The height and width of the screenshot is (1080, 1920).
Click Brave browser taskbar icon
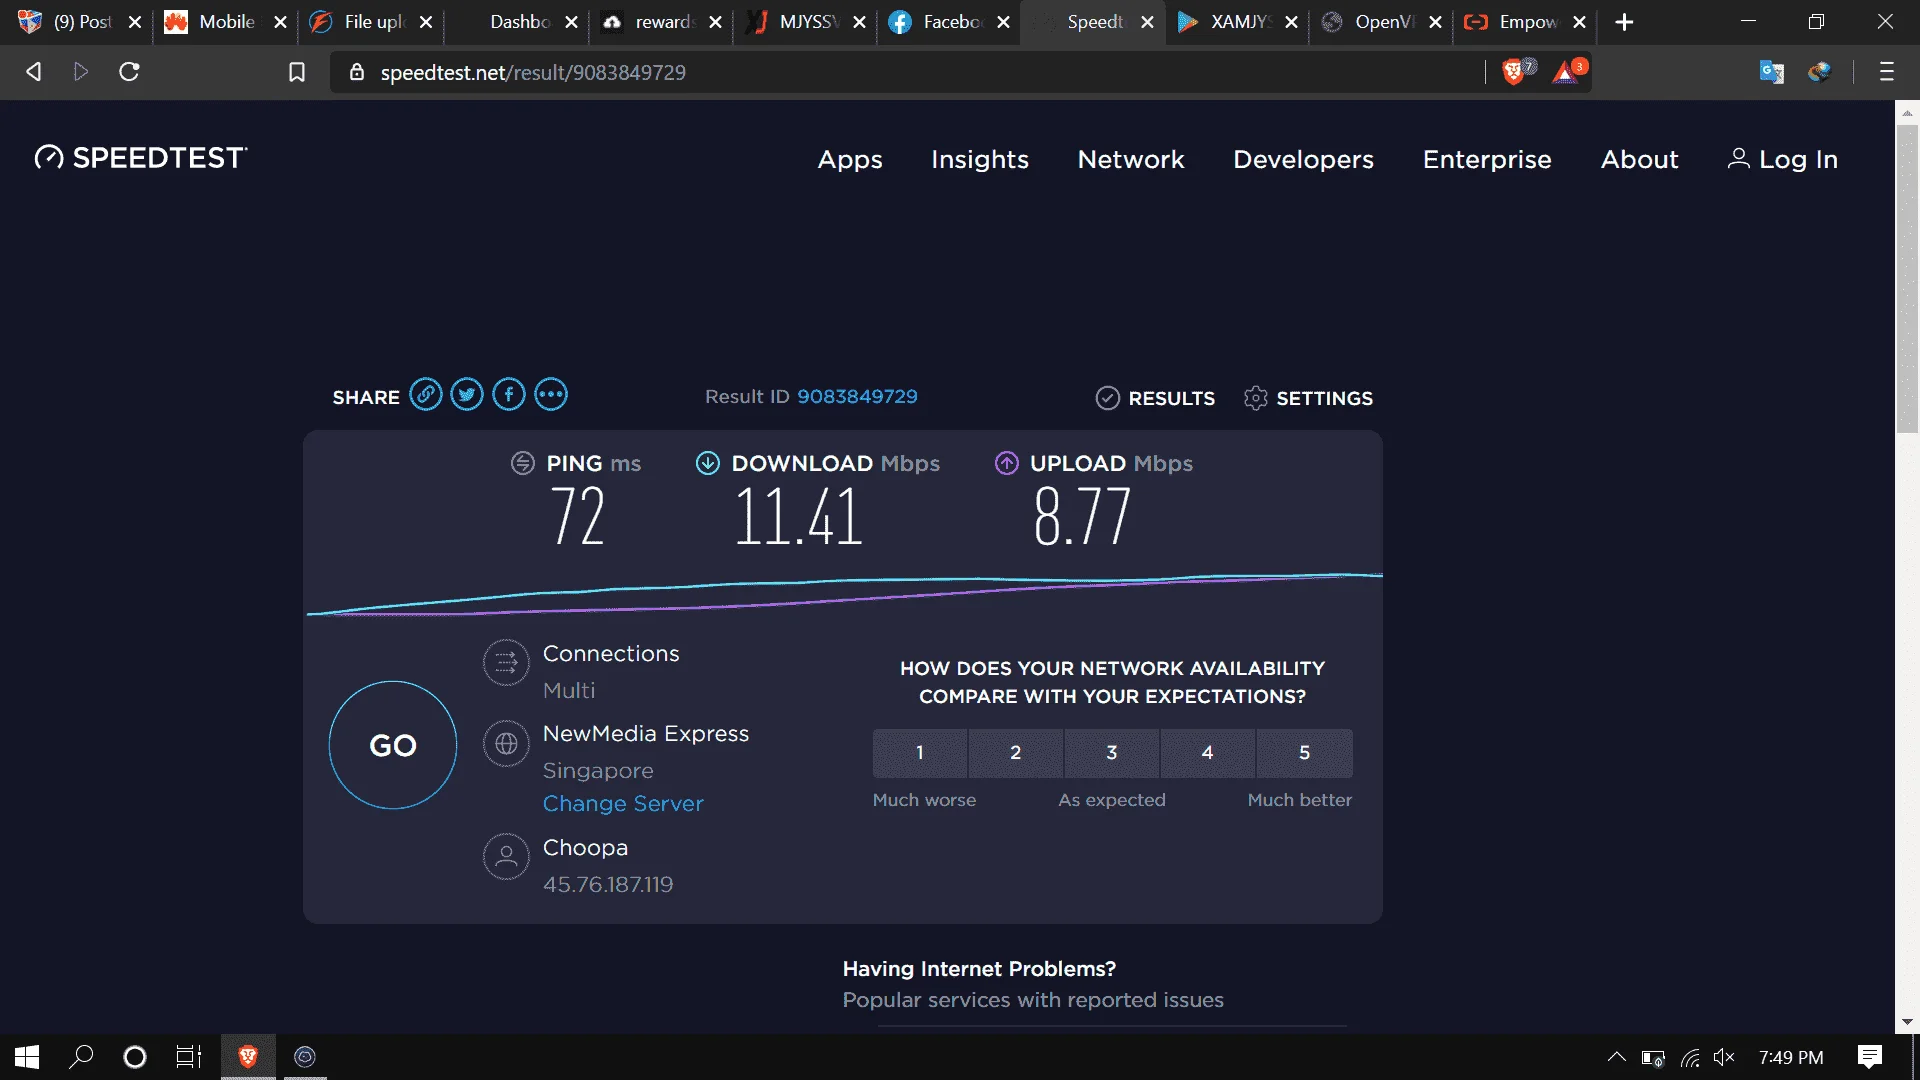pyautogui.click(x=248, y=1057)
